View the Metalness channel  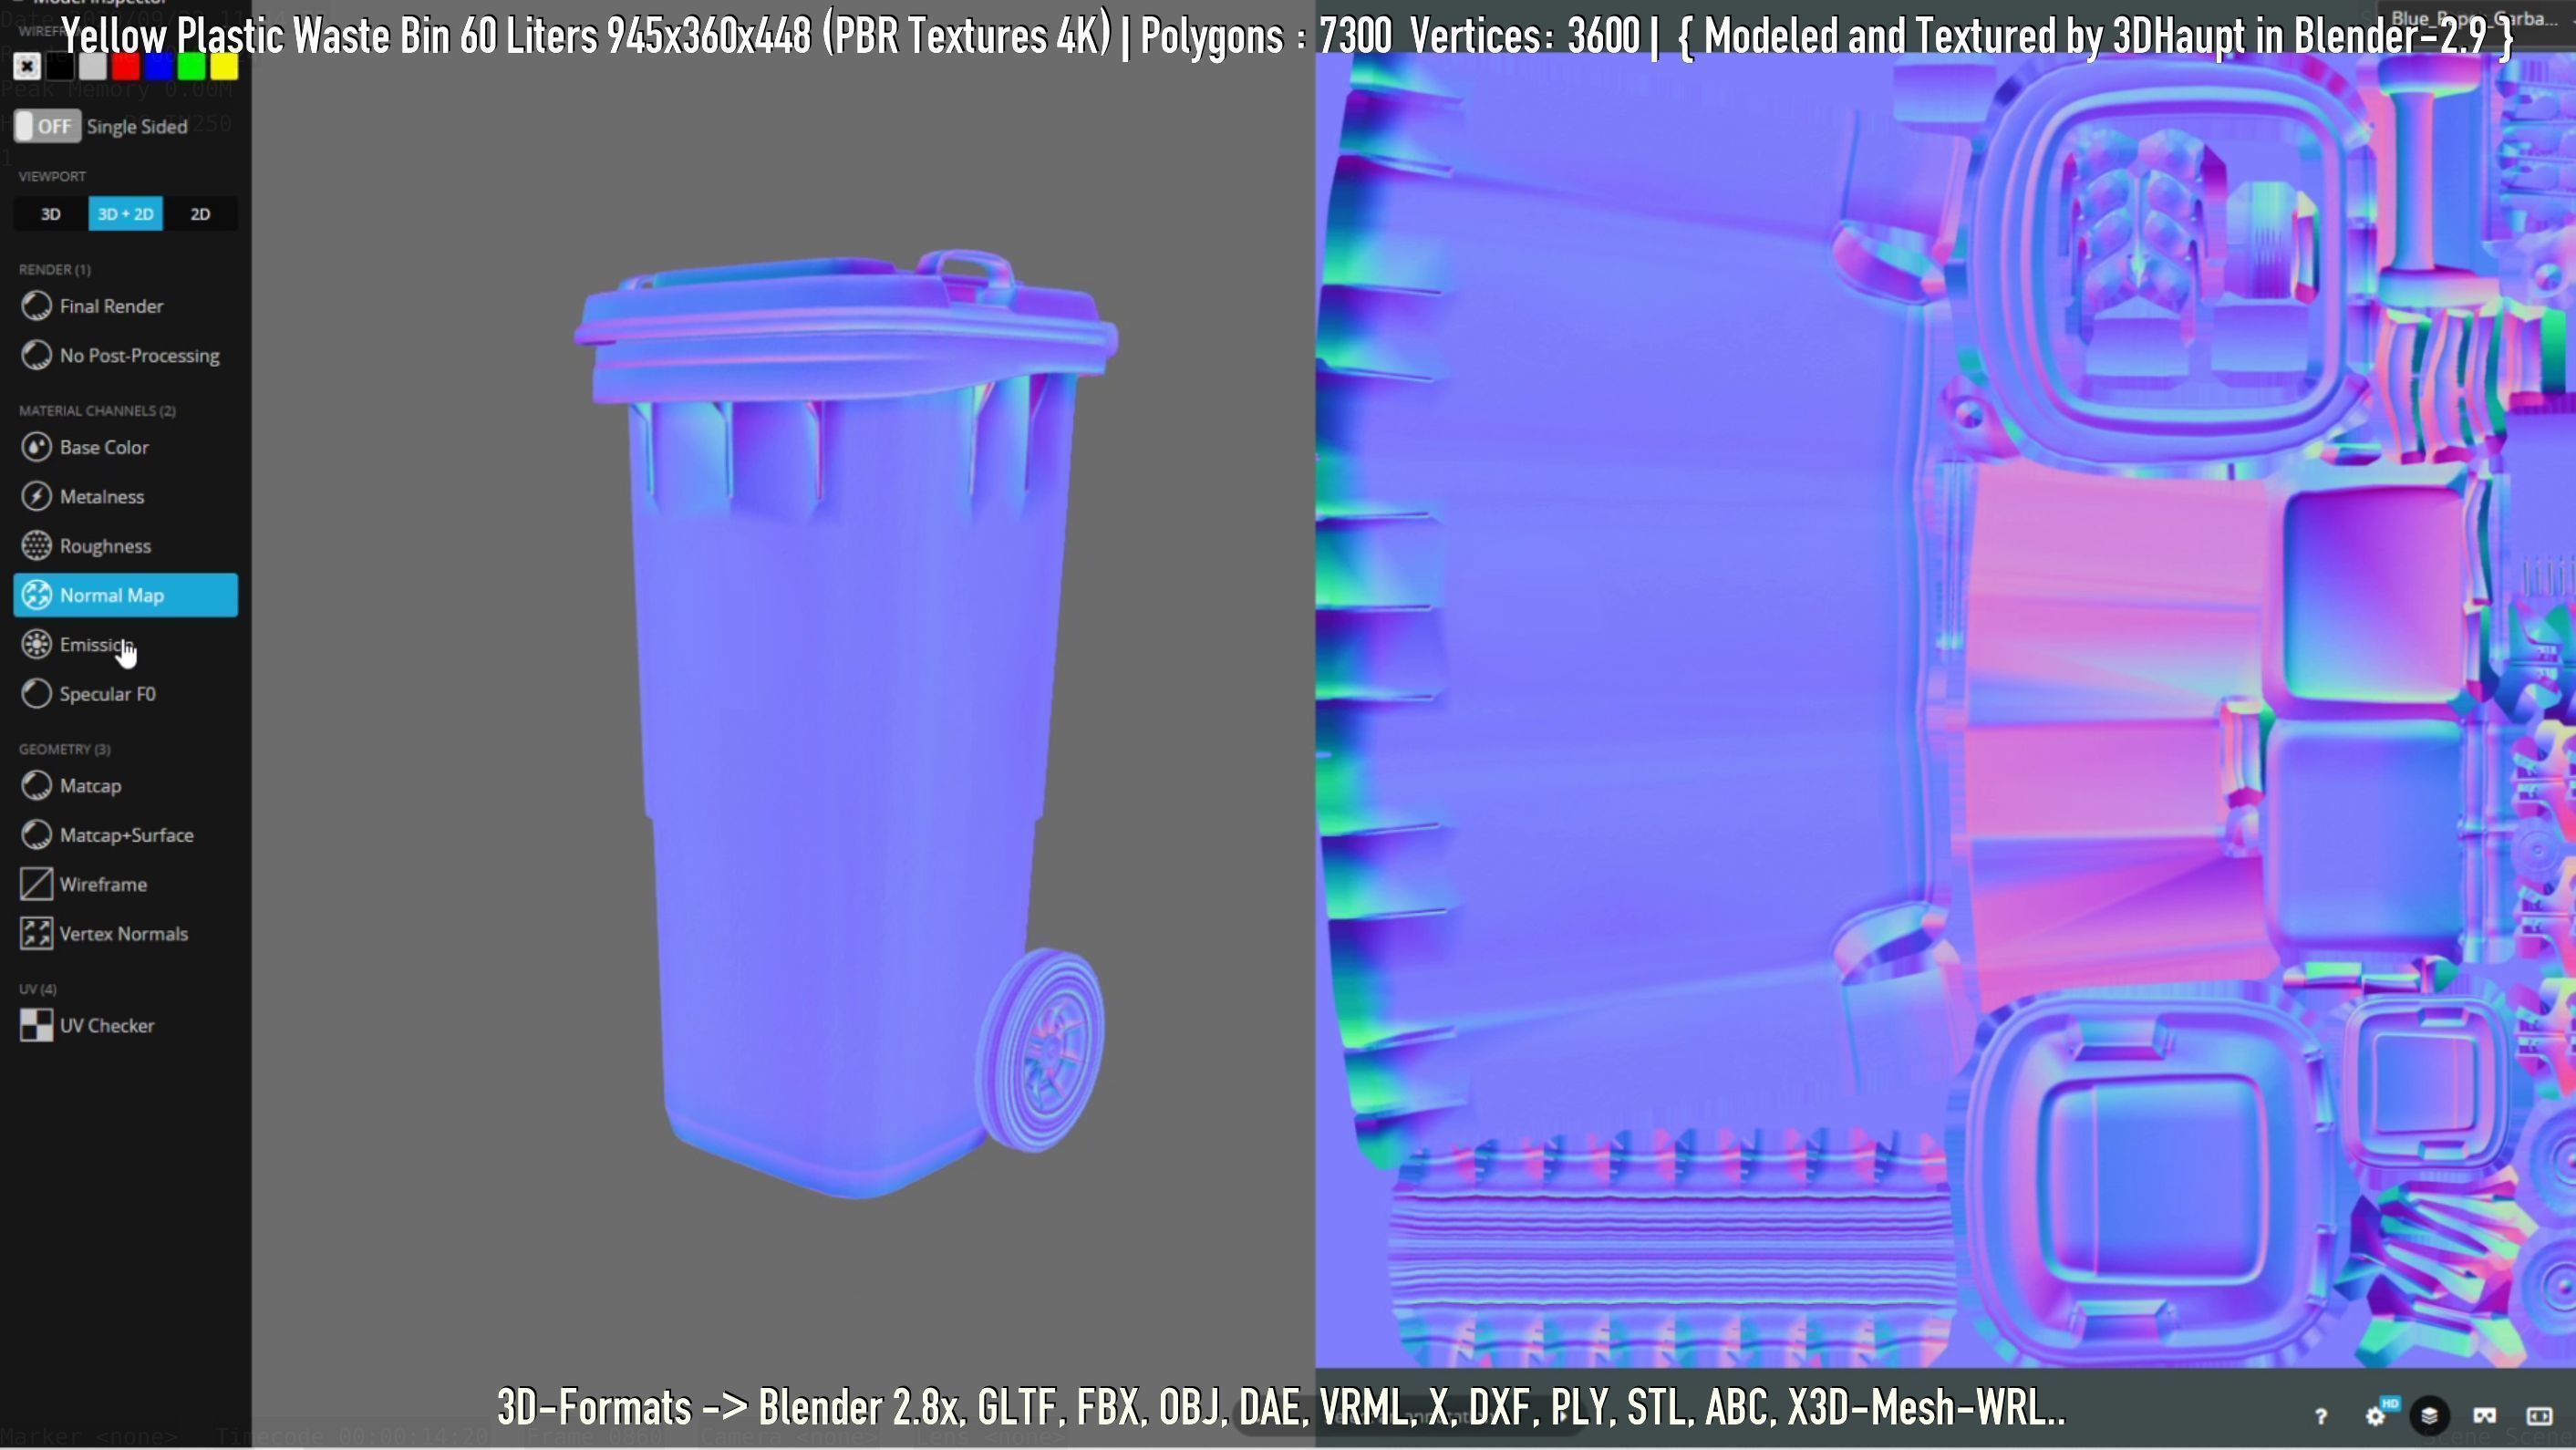126,497
